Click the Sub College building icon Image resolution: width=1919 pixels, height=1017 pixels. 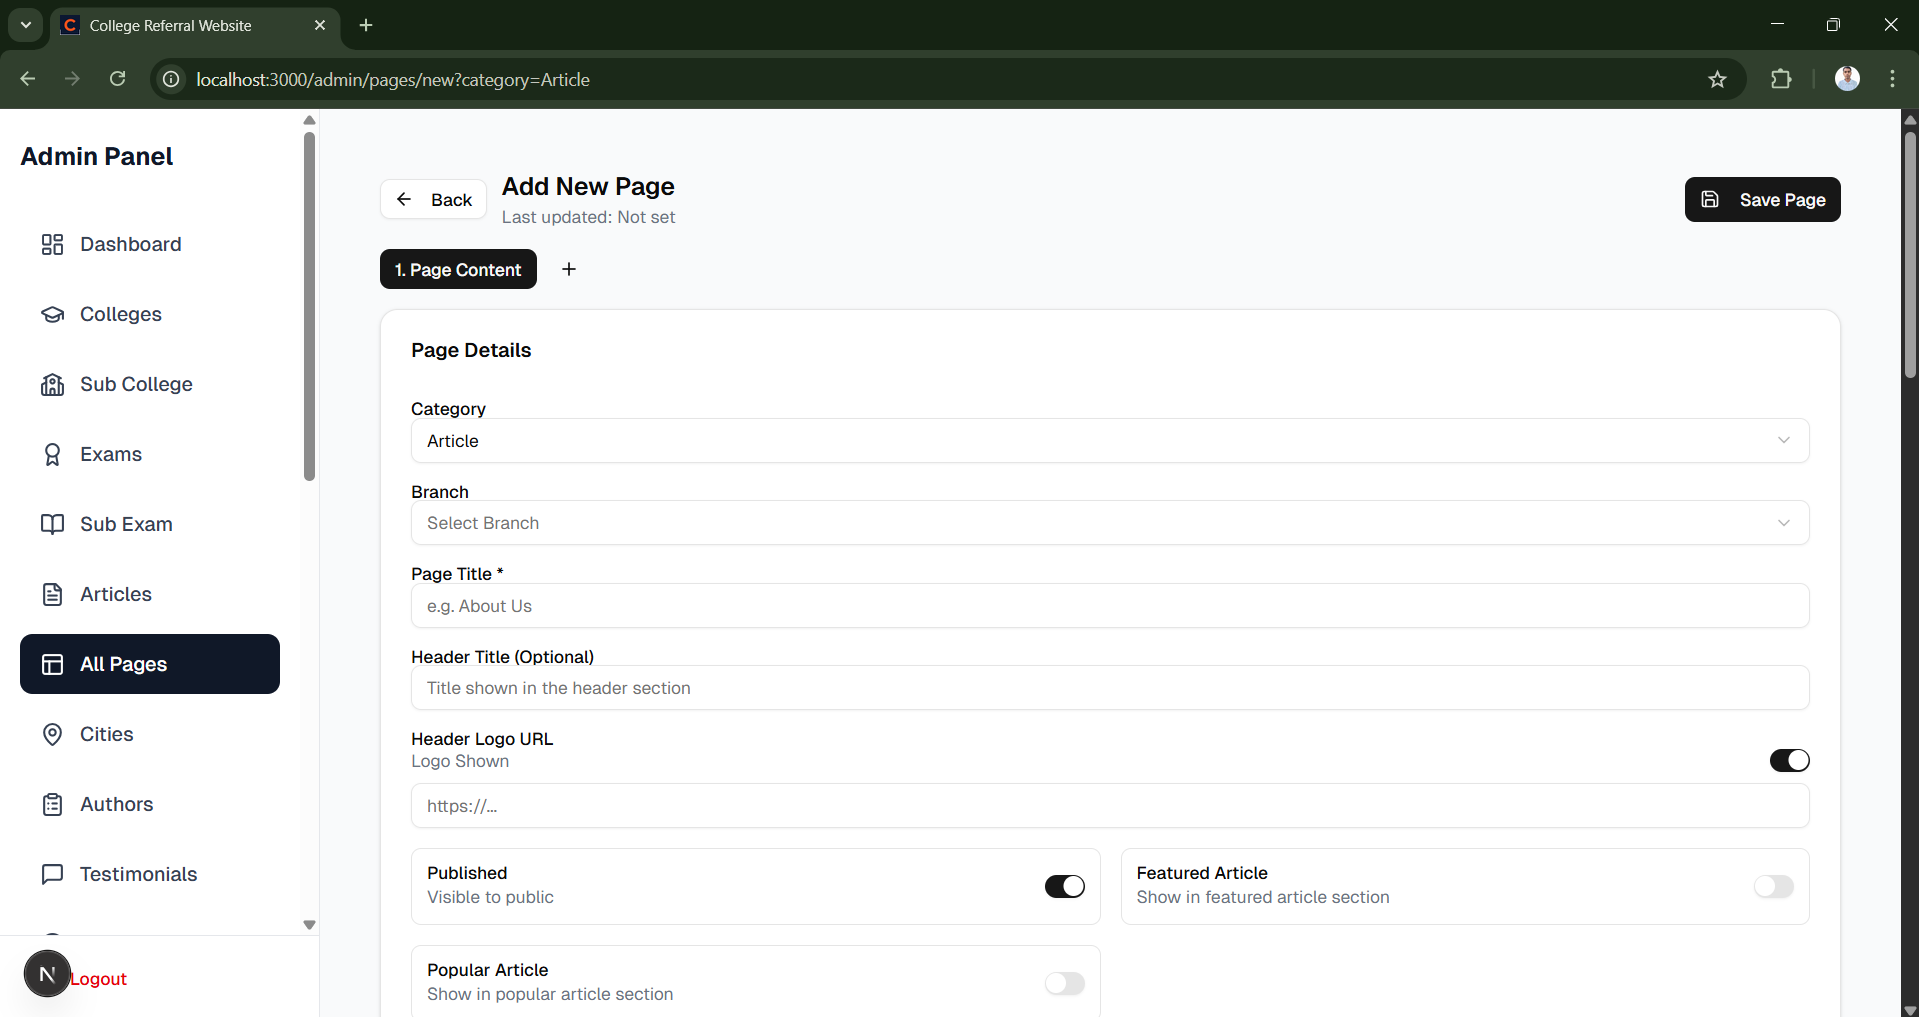tap(52, 384)
